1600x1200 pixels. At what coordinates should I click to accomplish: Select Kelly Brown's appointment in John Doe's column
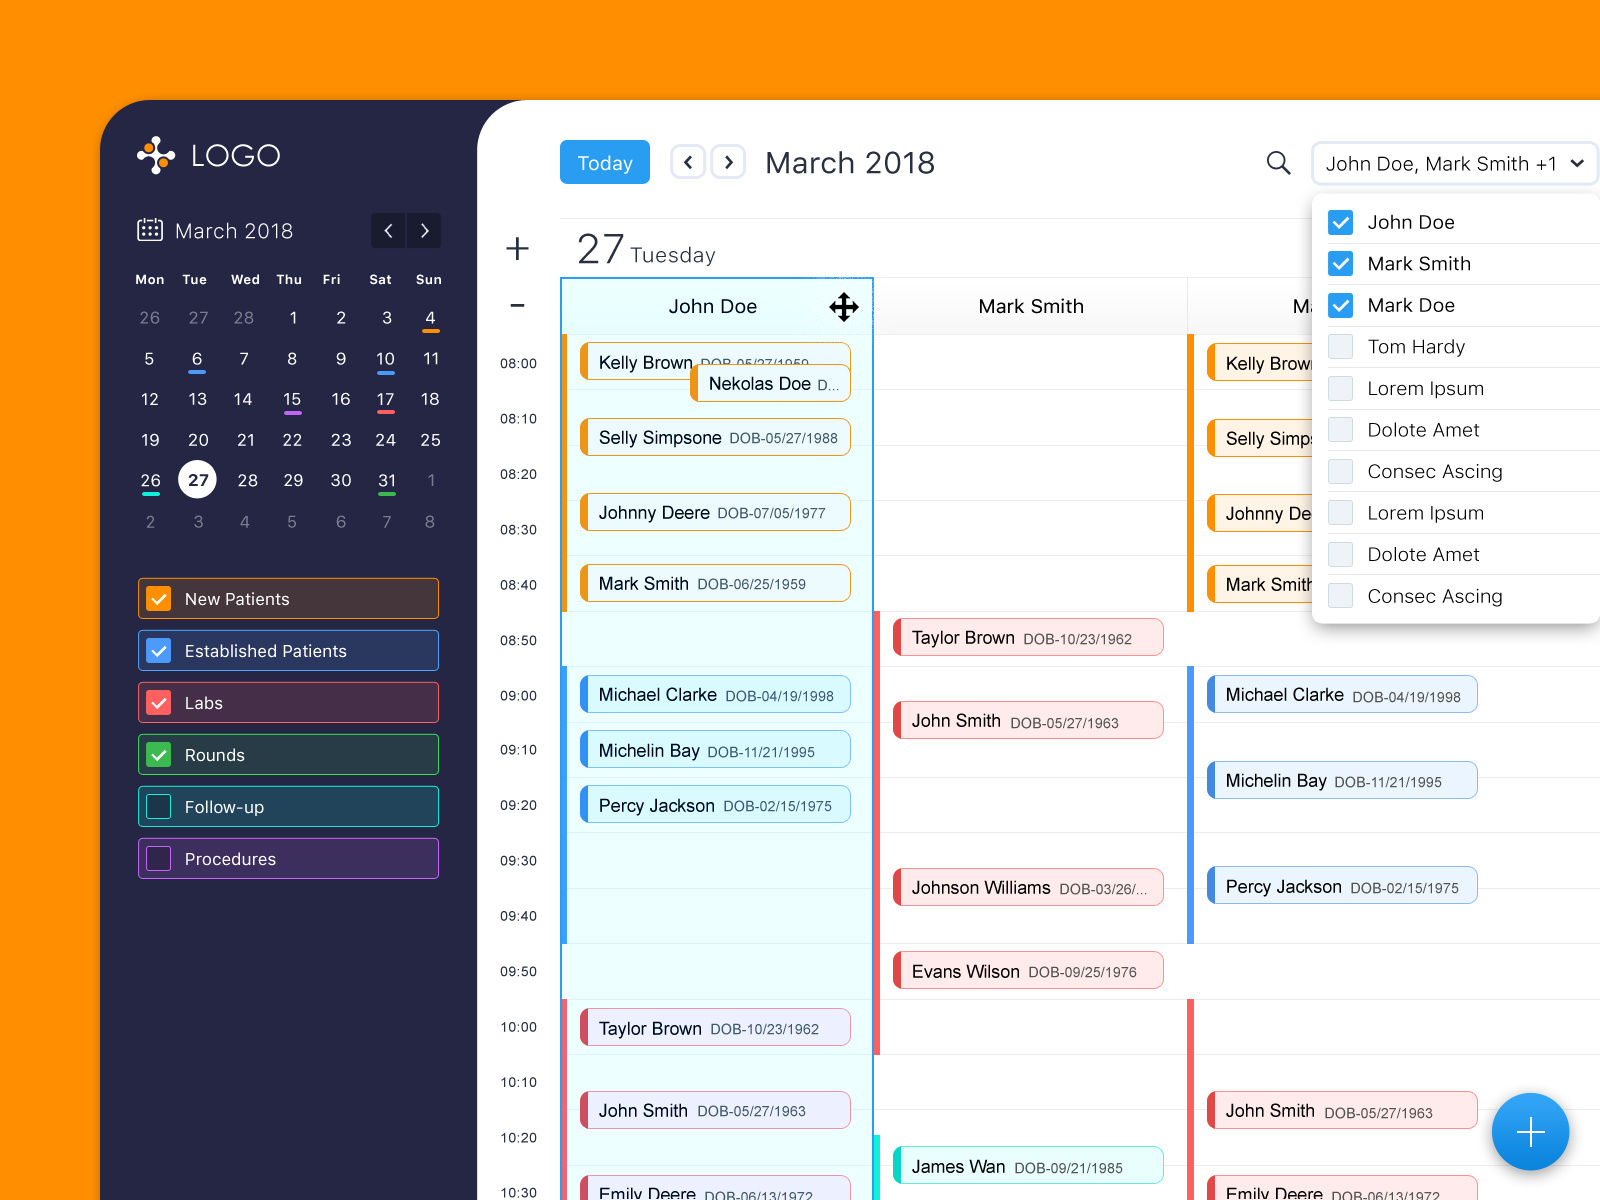click(x=644, y=362)
